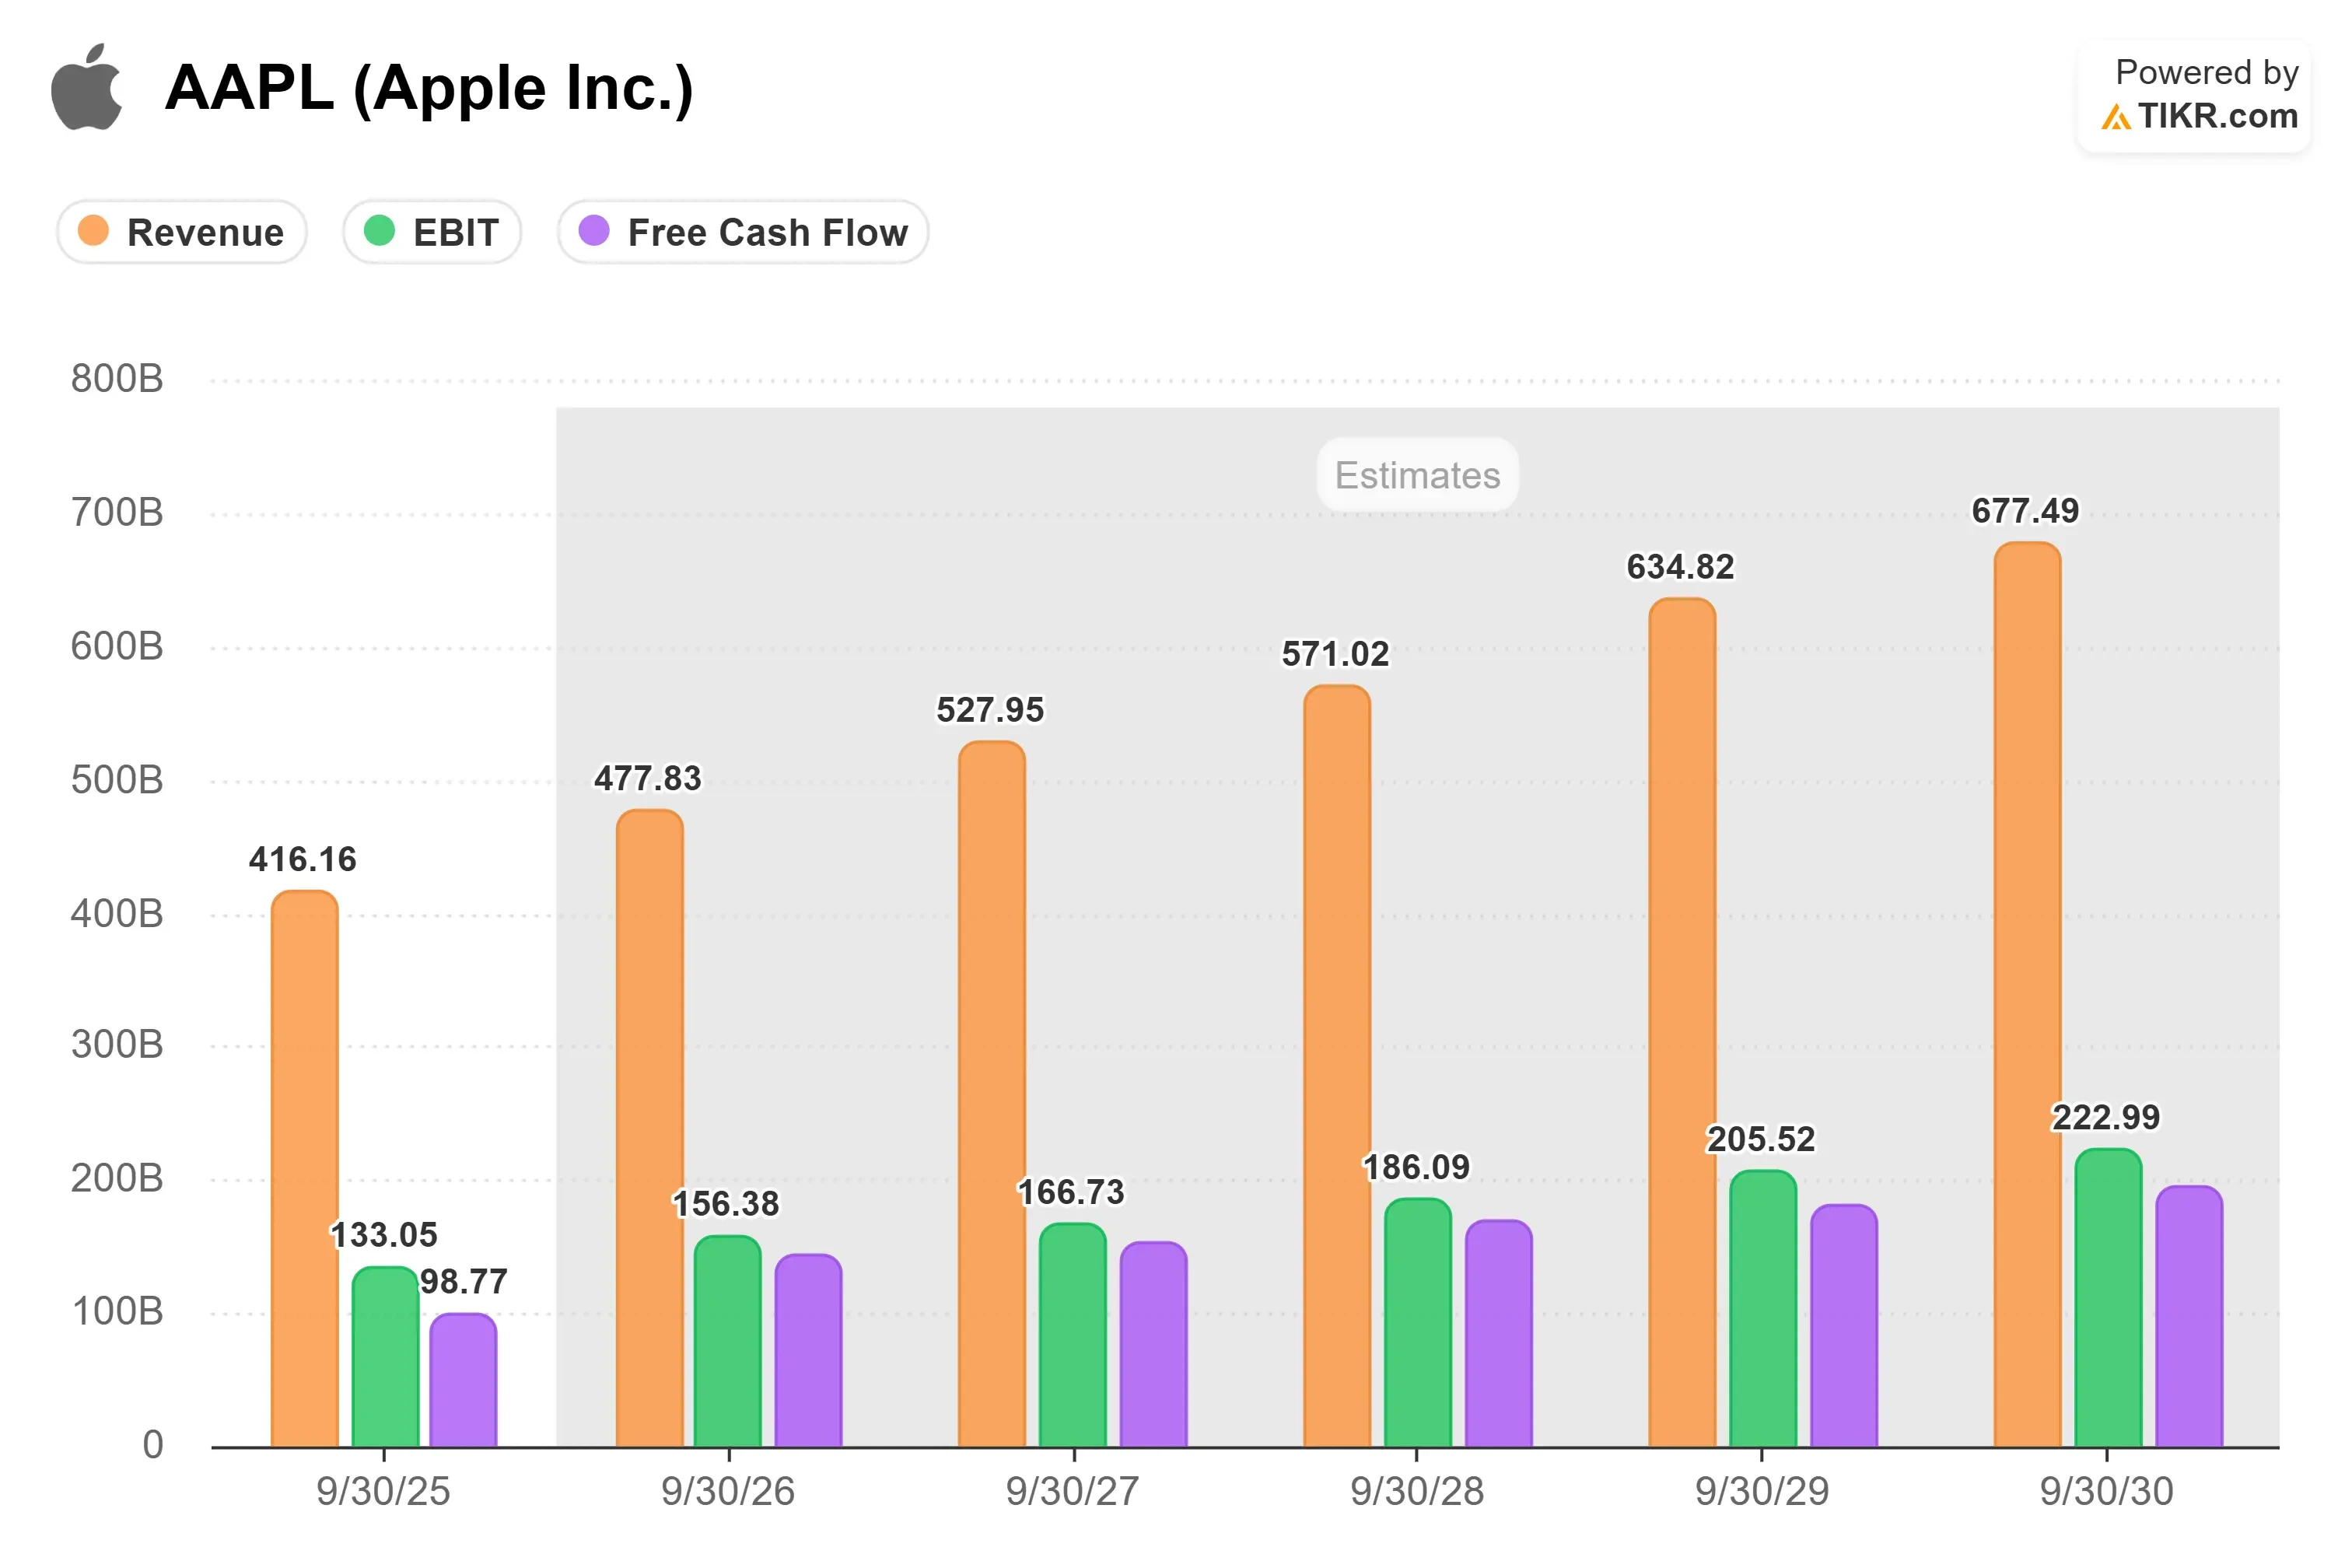
Task: Click the Estimates label badge
Action: pos(1417,475)
